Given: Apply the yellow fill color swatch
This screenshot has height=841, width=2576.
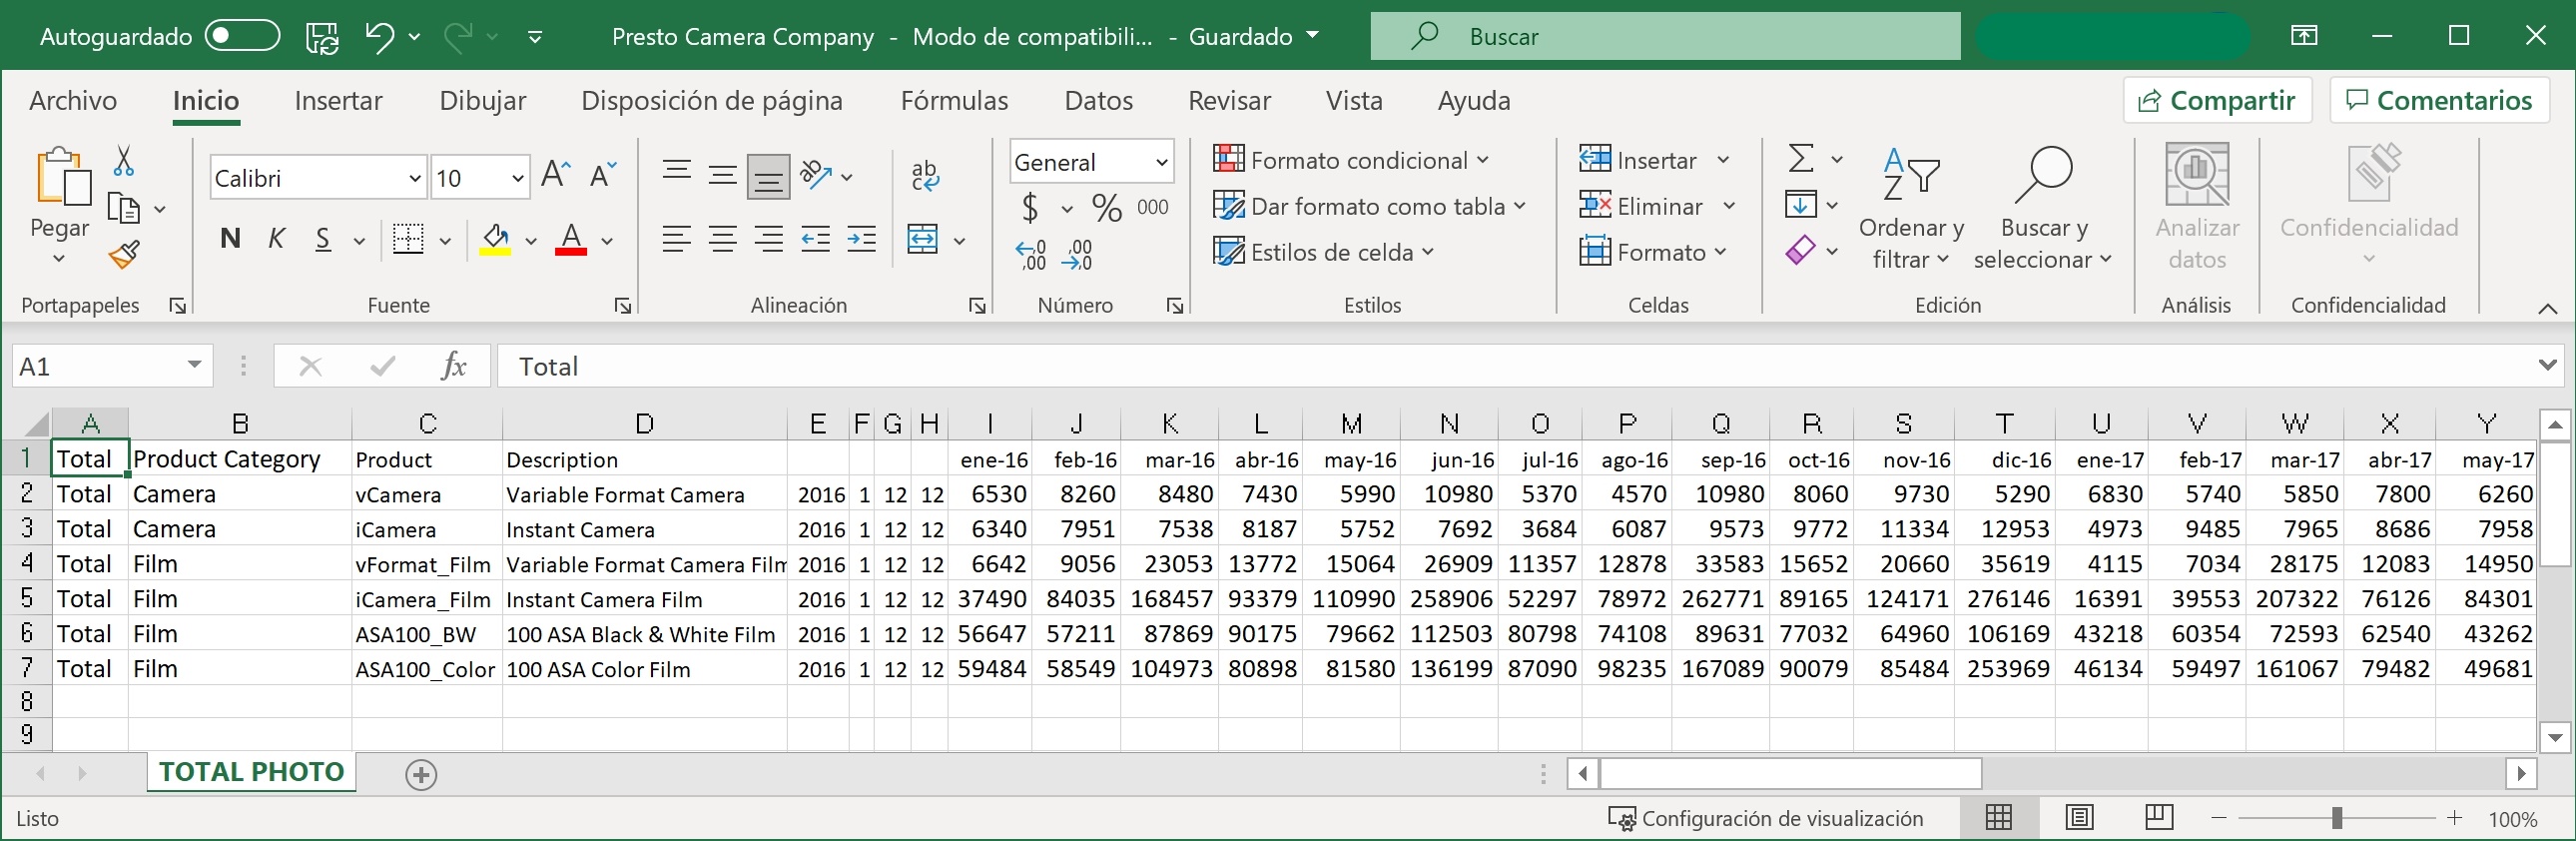Looking at the screenshot, I should pyautogui.click(x=495, y=240).
